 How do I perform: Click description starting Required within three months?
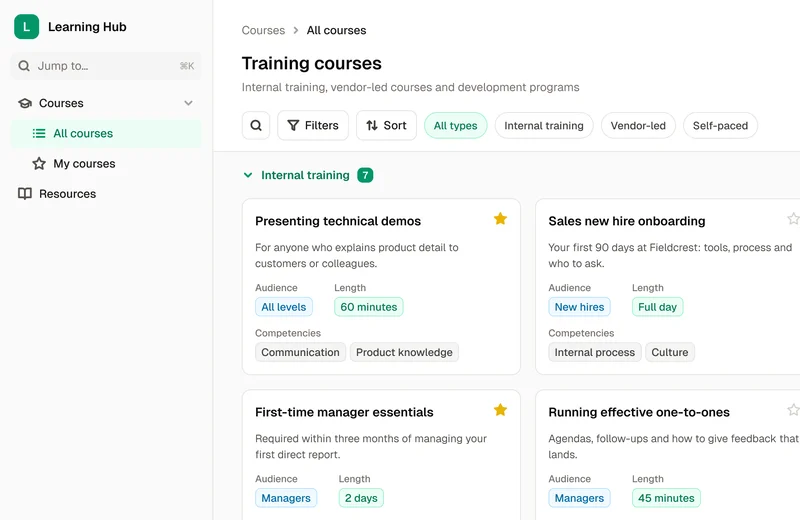371,447
